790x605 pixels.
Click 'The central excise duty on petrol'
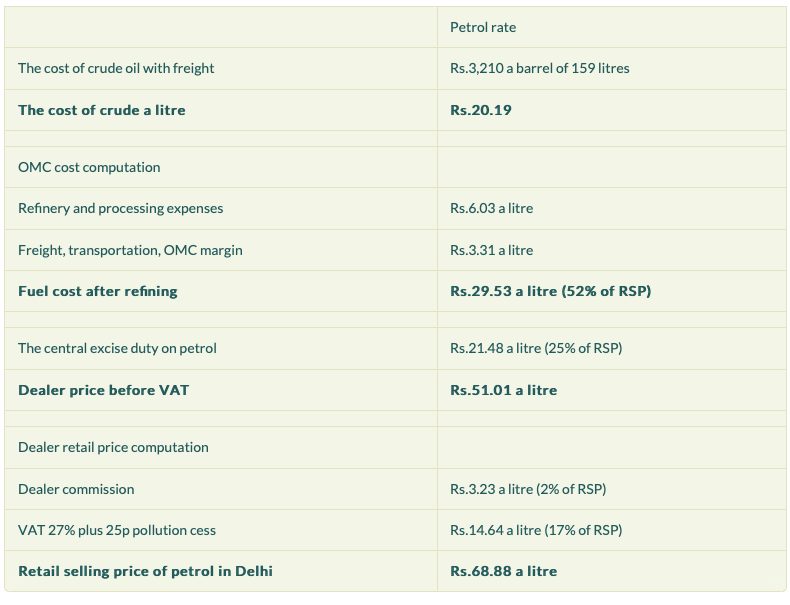(x=117, y=348)
